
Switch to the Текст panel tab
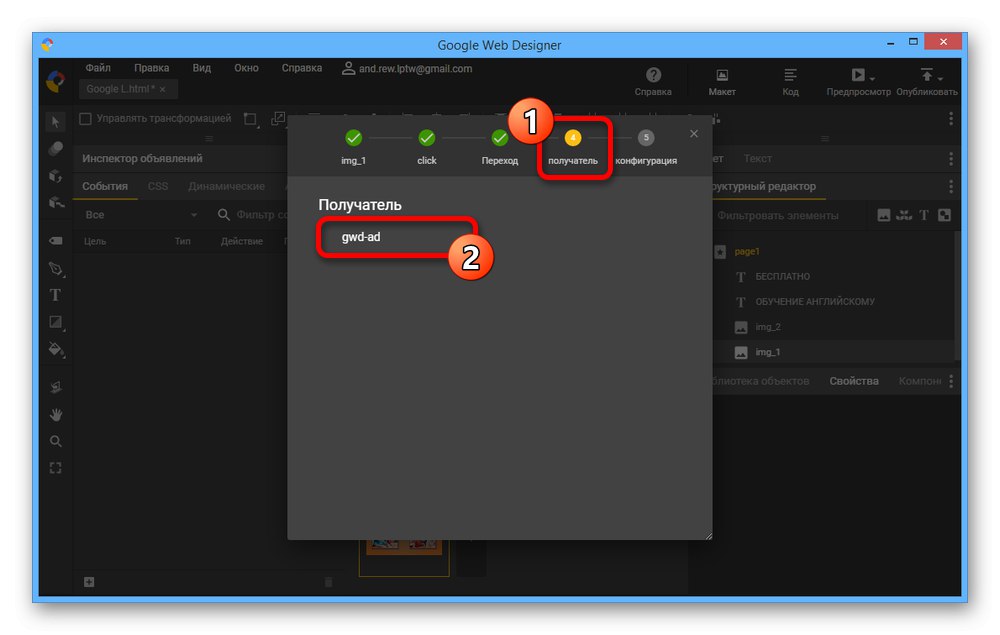(x=758, y=158)
